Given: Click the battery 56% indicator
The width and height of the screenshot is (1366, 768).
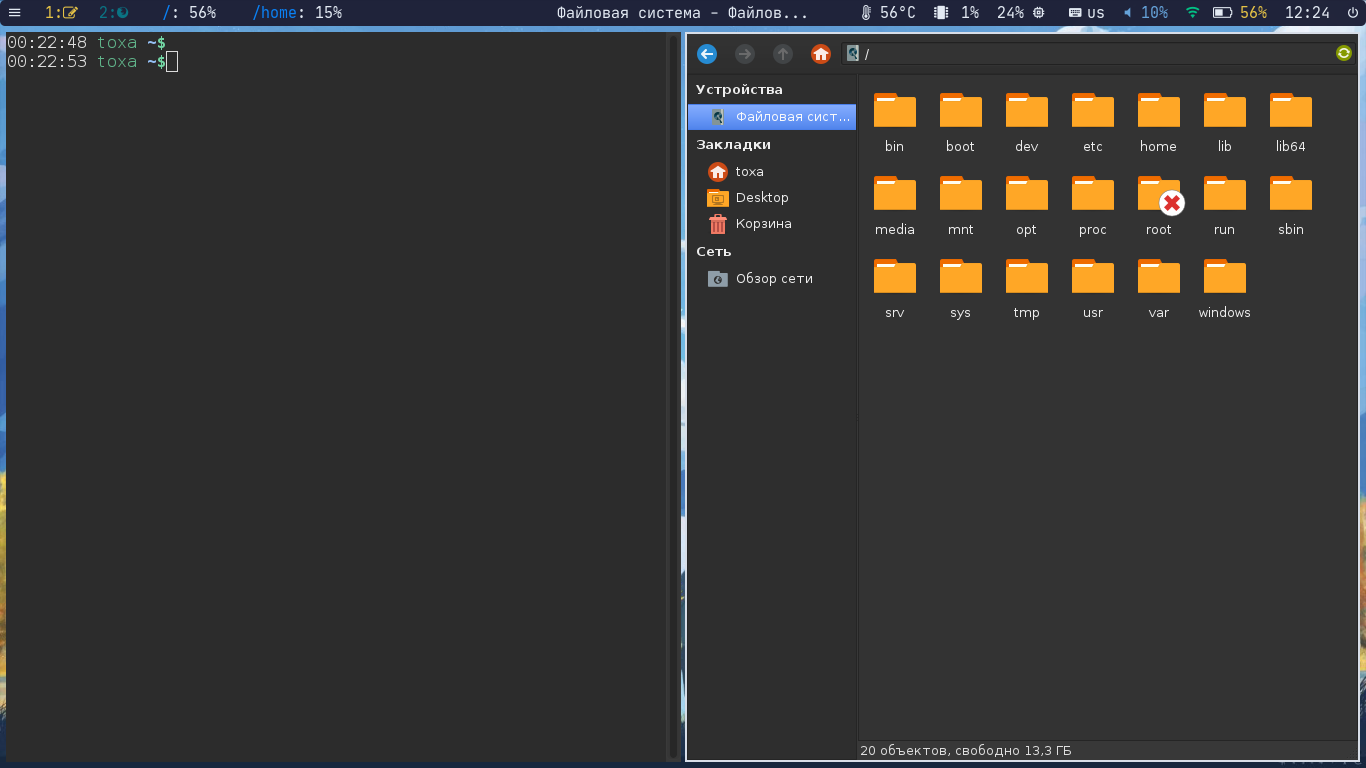Looking at the screenshot, I should pyautogui.click(x=1240, y=13).
